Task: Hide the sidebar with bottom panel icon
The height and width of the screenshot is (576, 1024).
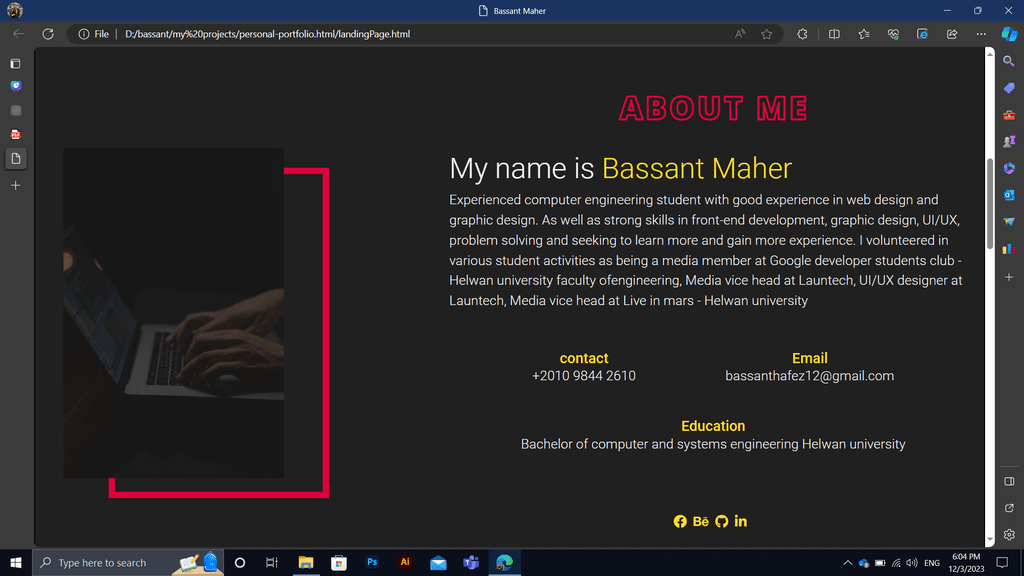Action: tap(1009, 481)
